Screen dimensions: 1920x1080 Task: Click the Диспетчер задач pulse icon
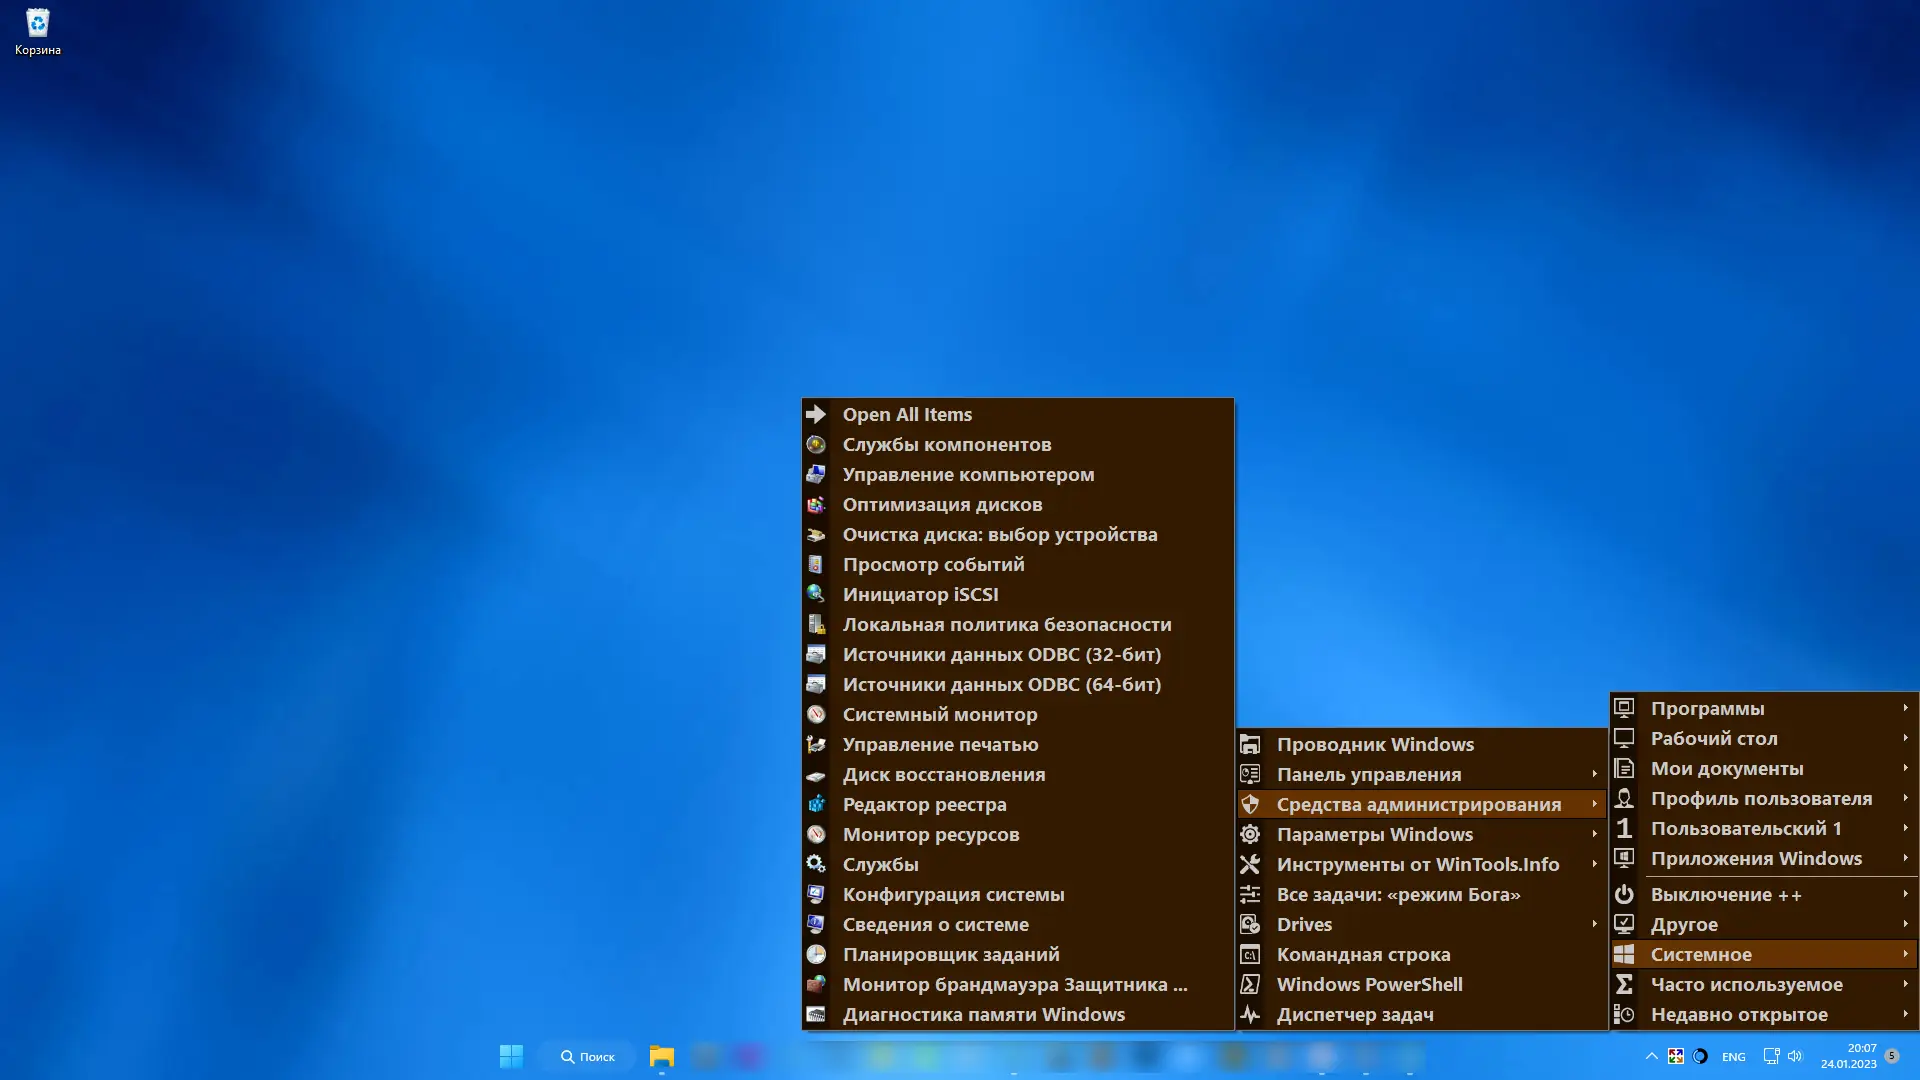click(x=1250, y=1014)
